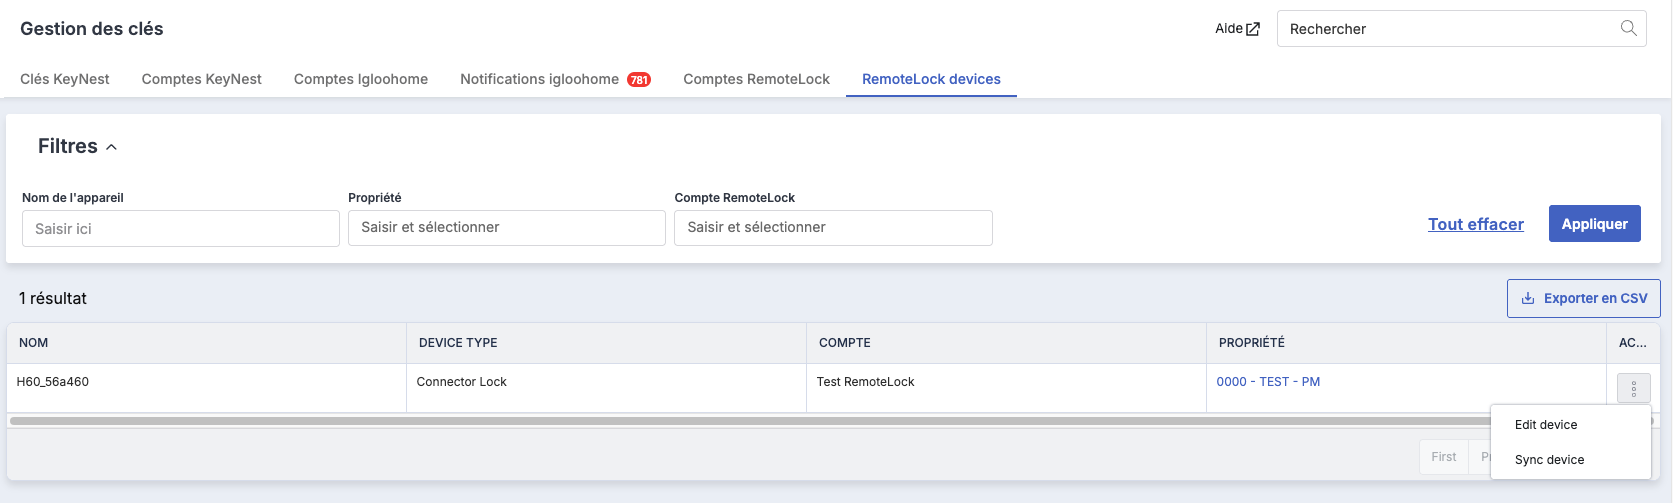Image resolution: width=1673 pixels, height=503 pixels.
Task: Open the three-dot actions menu for H60_56a460
Action: 1634,388
